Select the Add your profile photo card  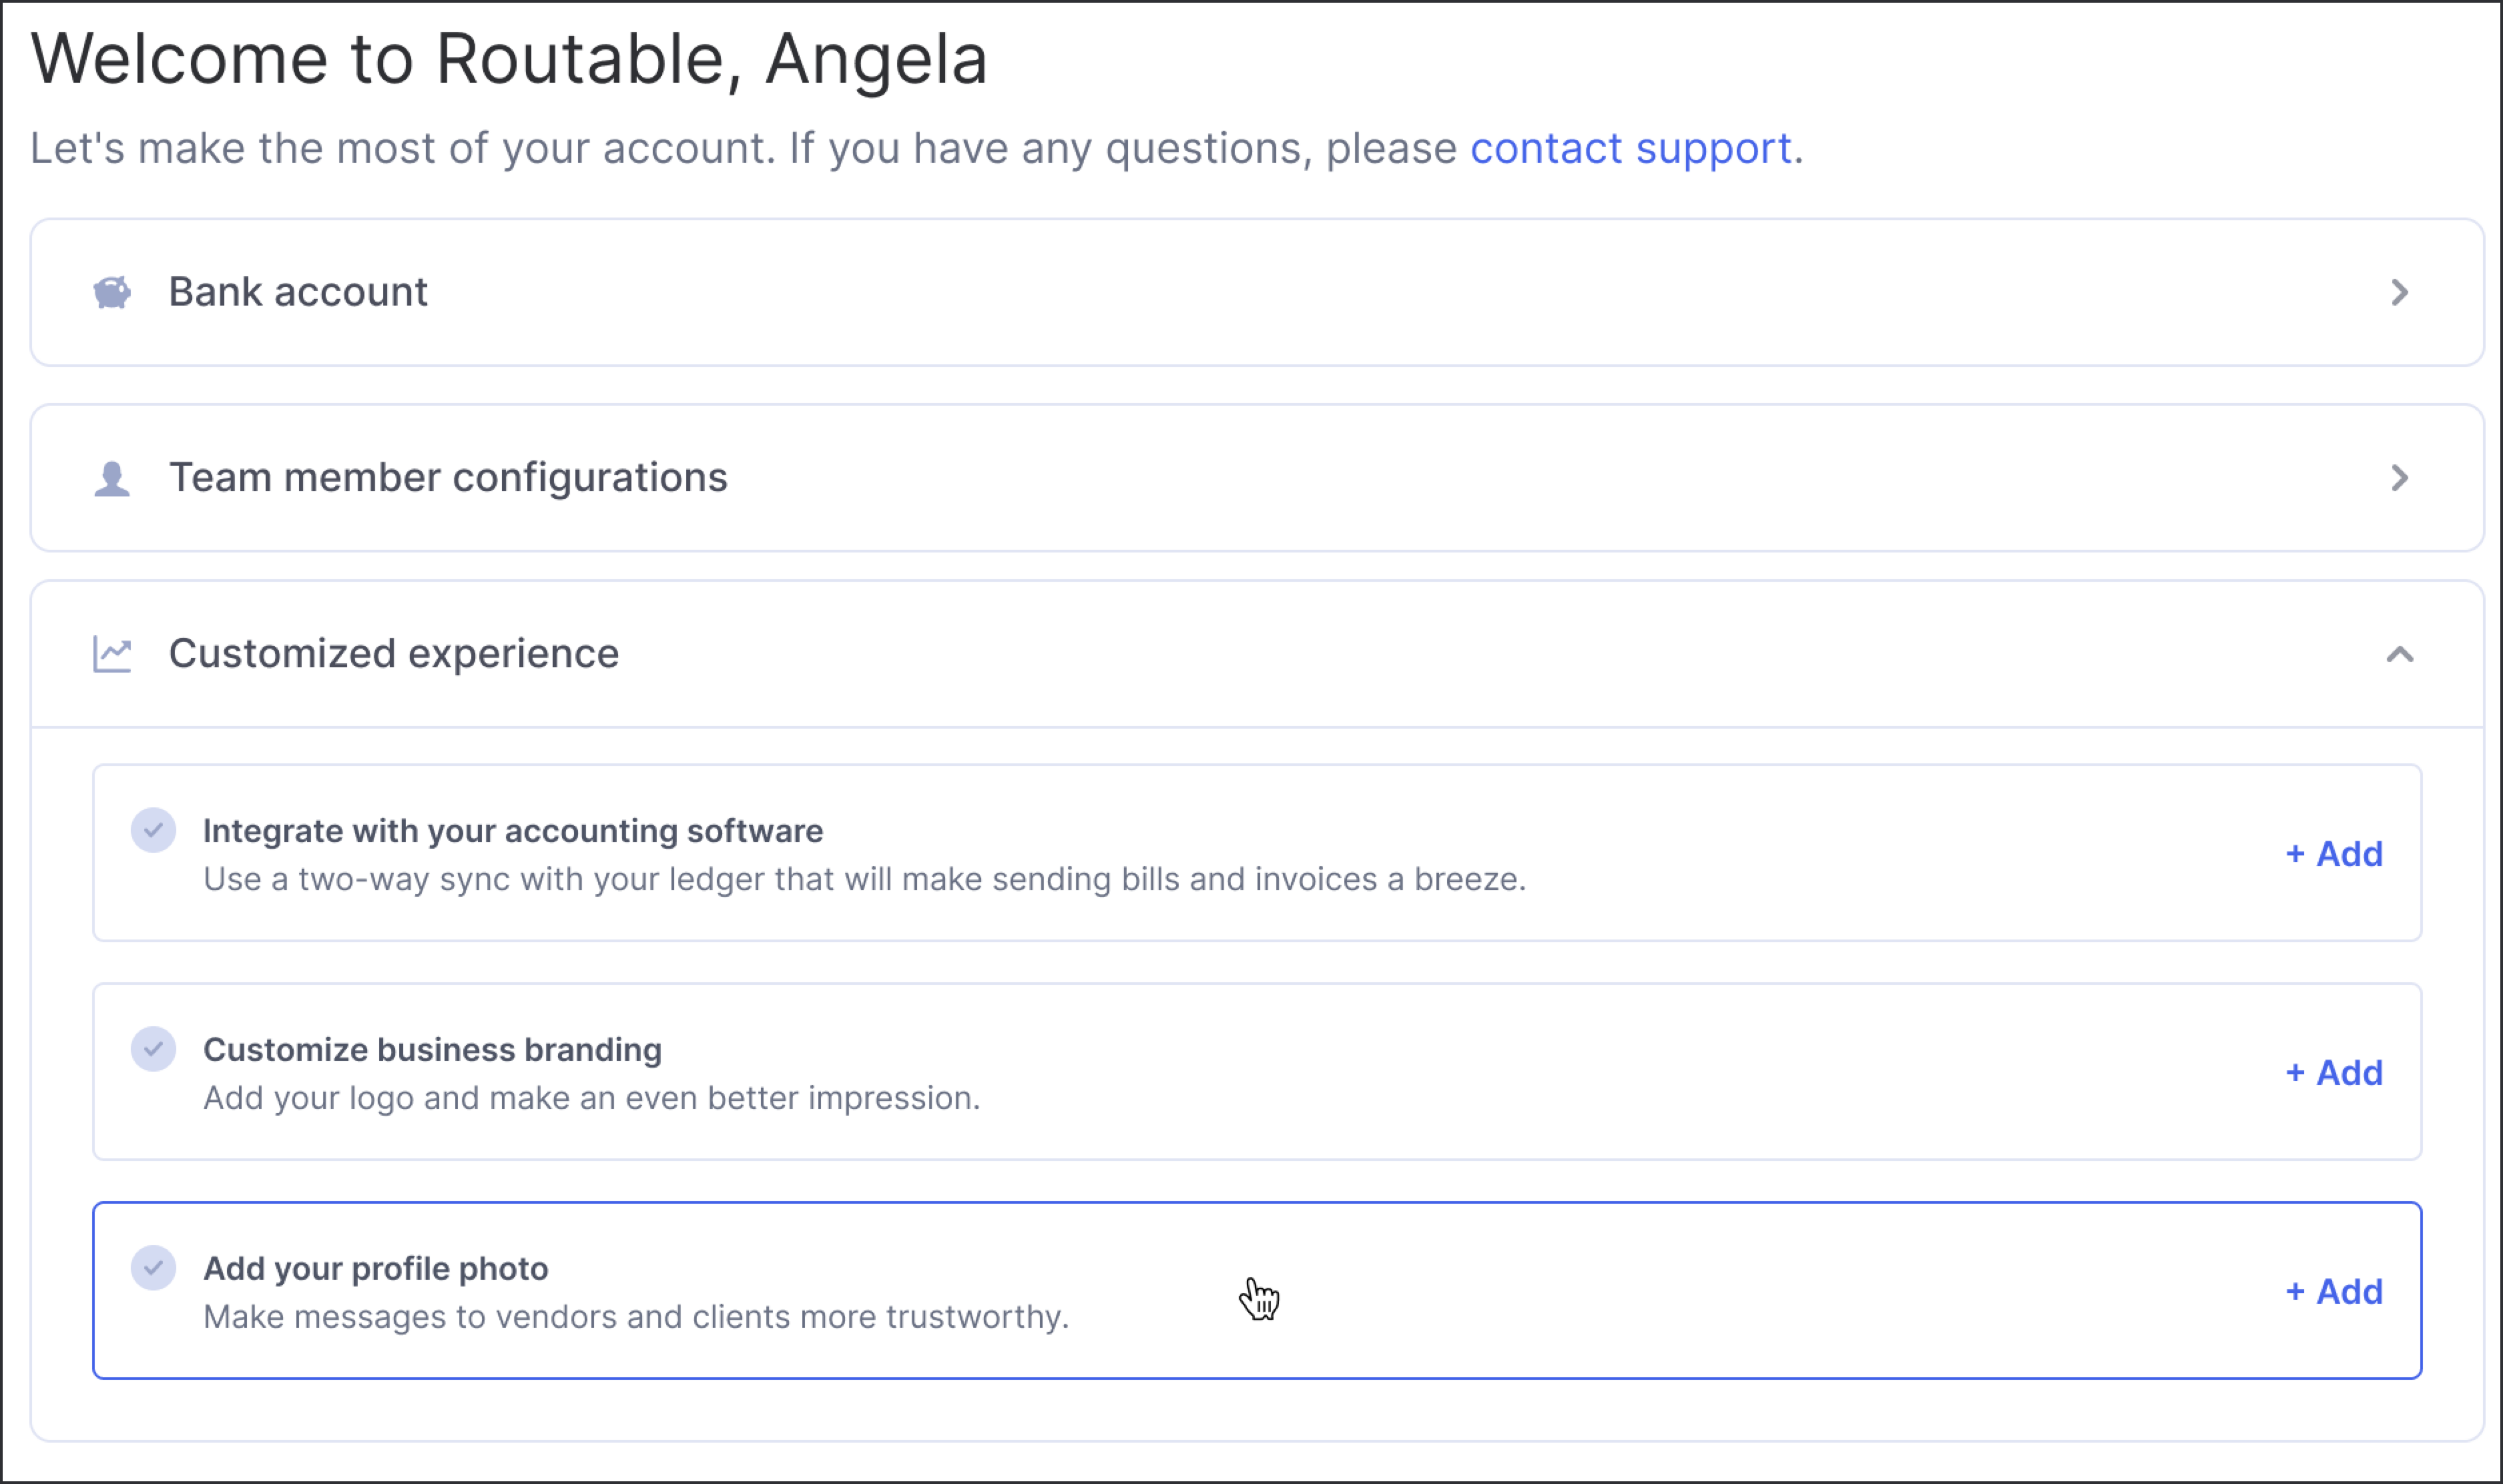pos(1257,1291)
